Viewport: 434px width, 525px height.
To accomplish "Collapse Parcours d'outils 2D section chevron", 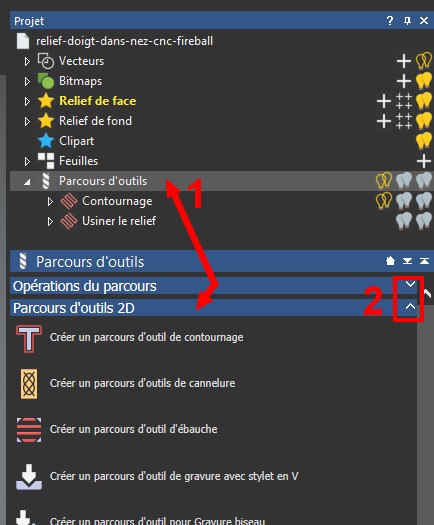I will coord(410,306).
